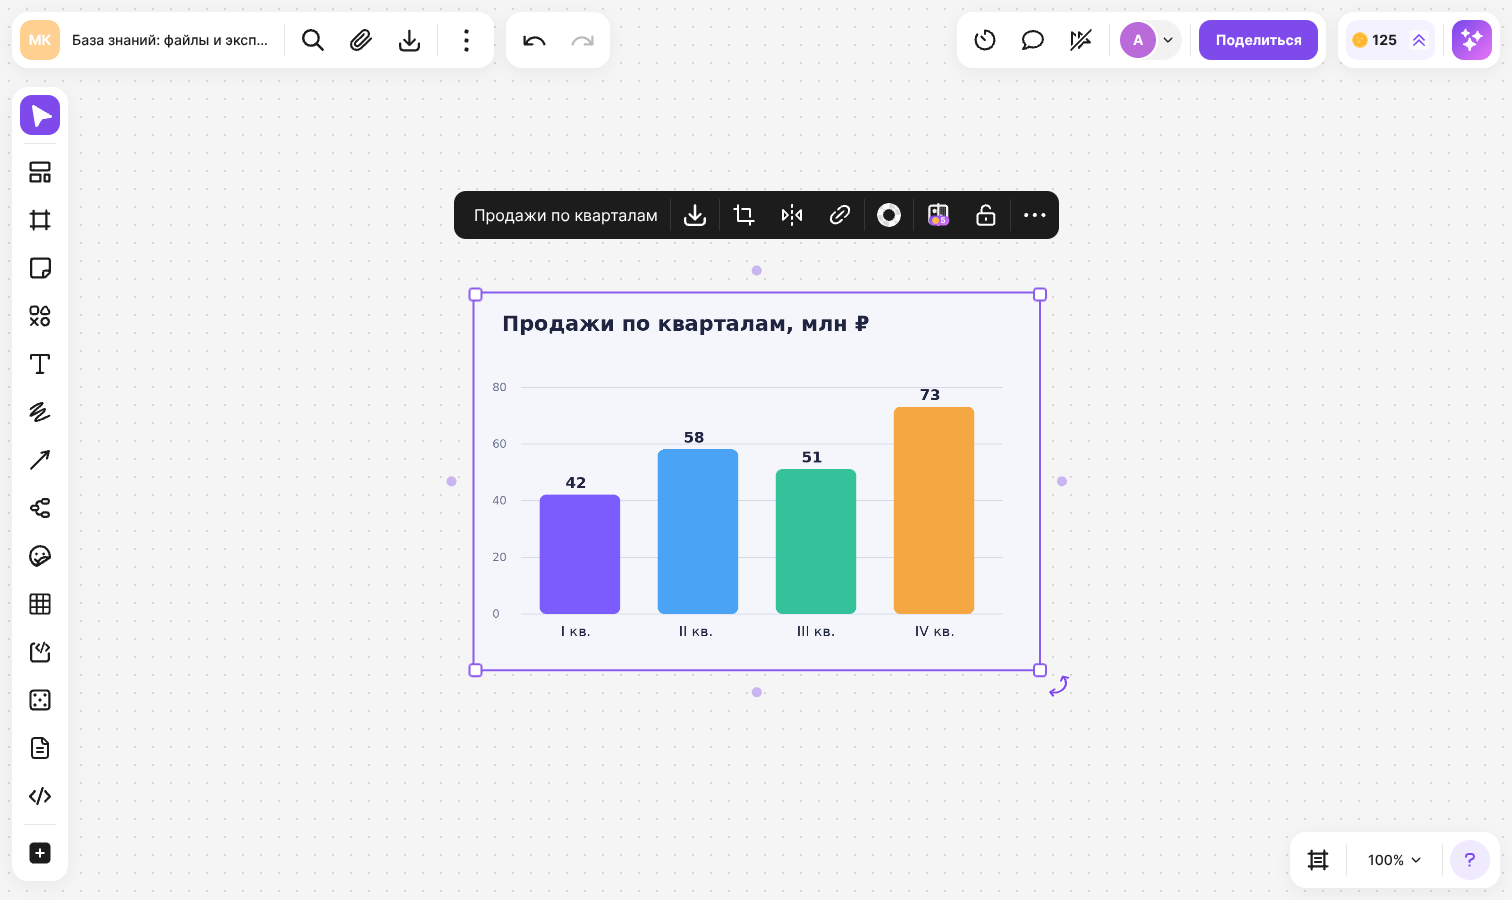Screen dimensions: 1512x900
Task: Edit the image title Продажи по кварталам
Action: pyautogui.click(x=566, y=215)
